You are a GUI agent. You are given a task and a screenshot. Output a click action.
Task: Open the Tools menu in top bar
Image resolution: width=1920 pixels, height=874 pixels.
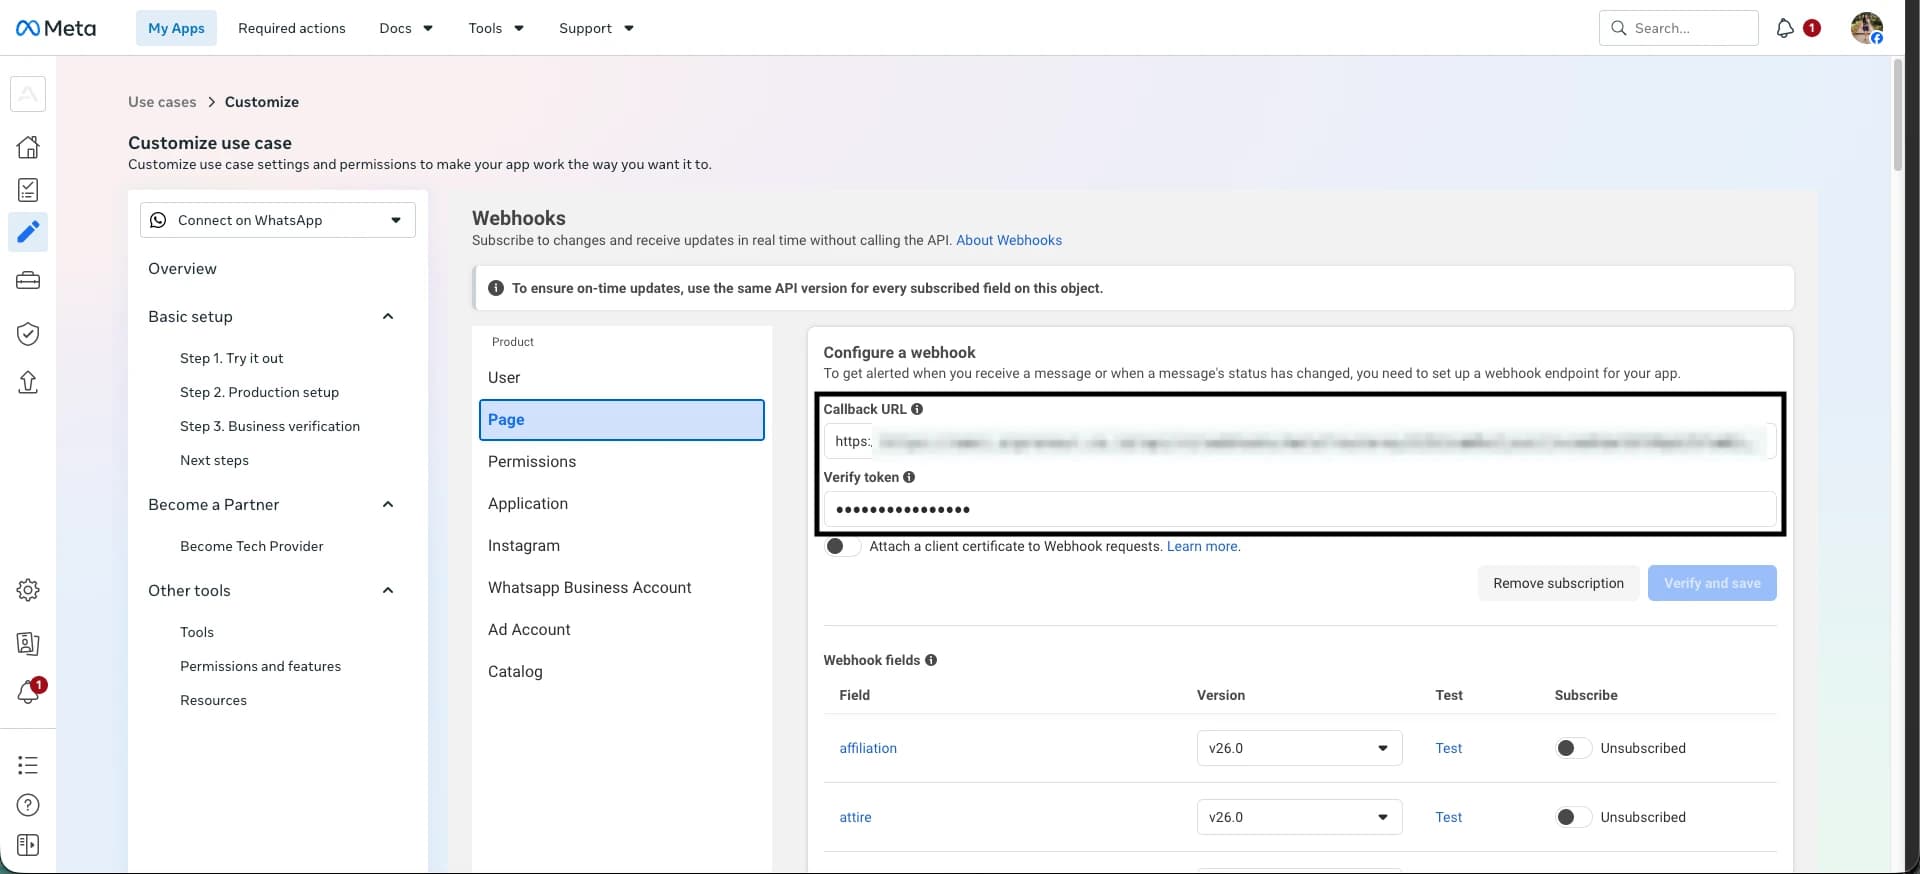[x=496, y=28]
